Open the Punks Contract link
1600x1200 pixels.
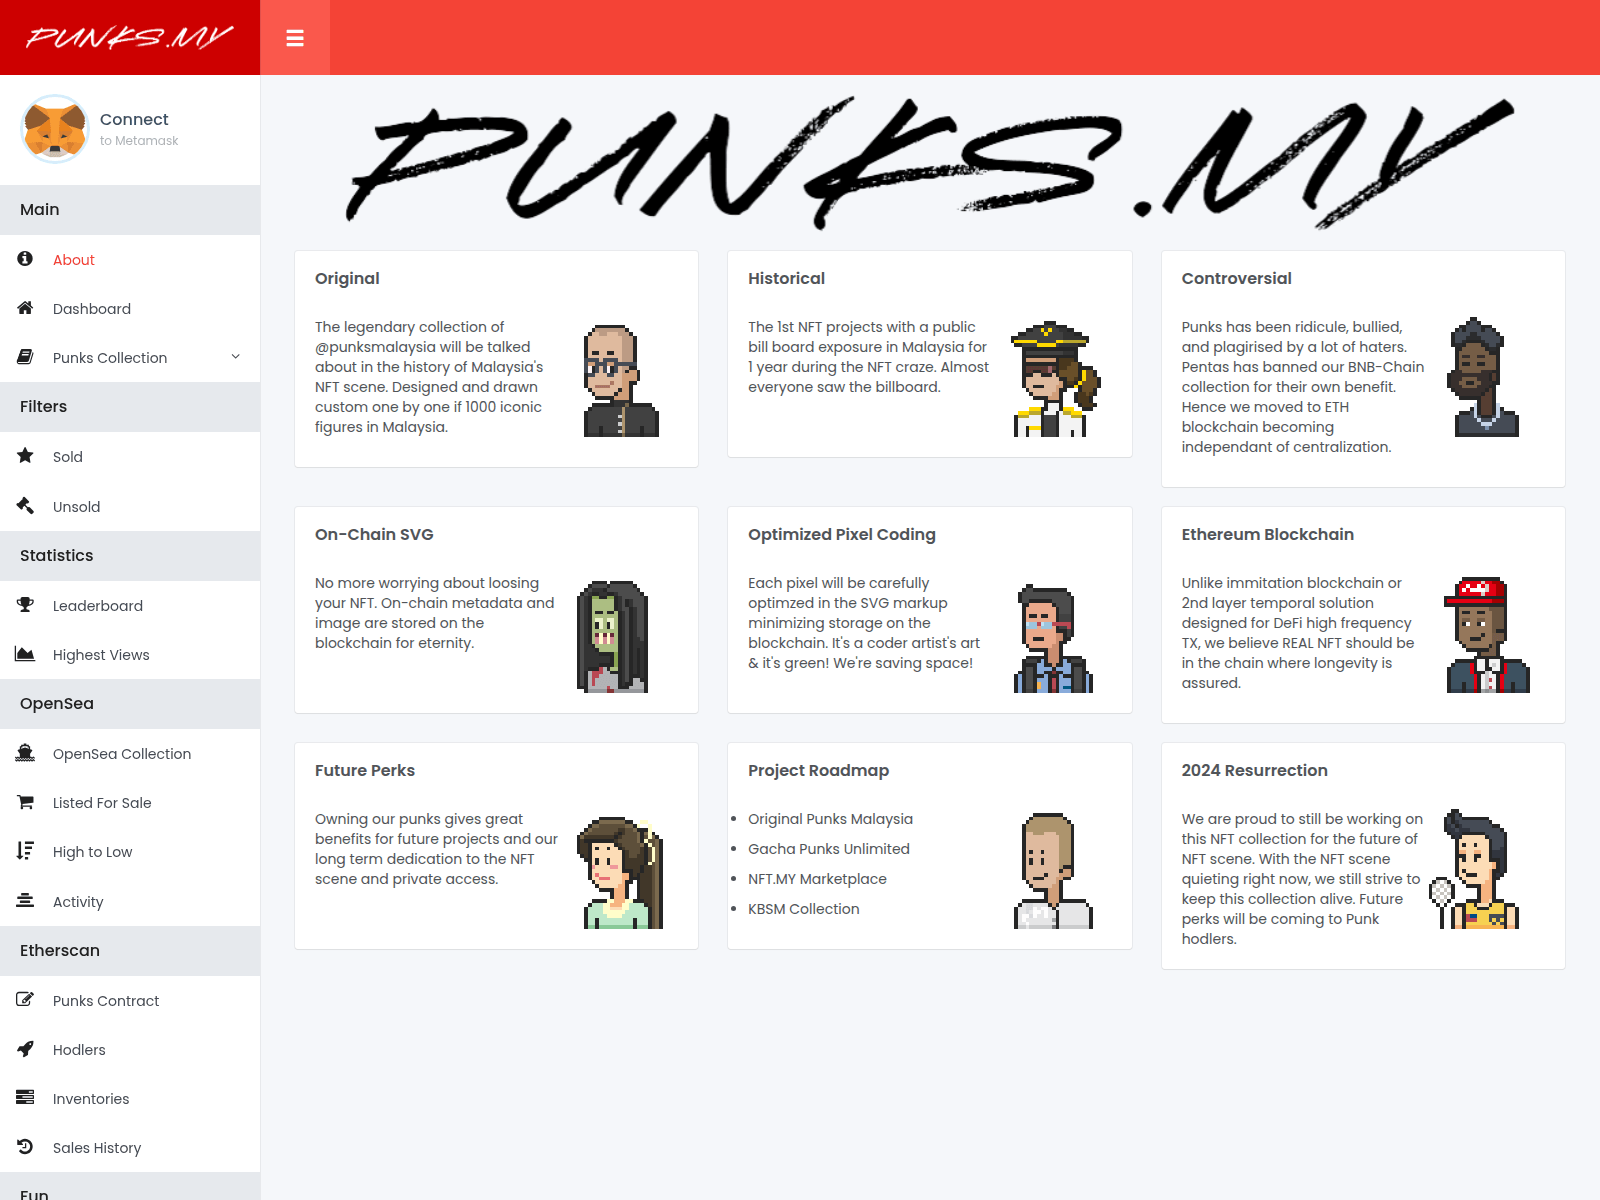130,1001
